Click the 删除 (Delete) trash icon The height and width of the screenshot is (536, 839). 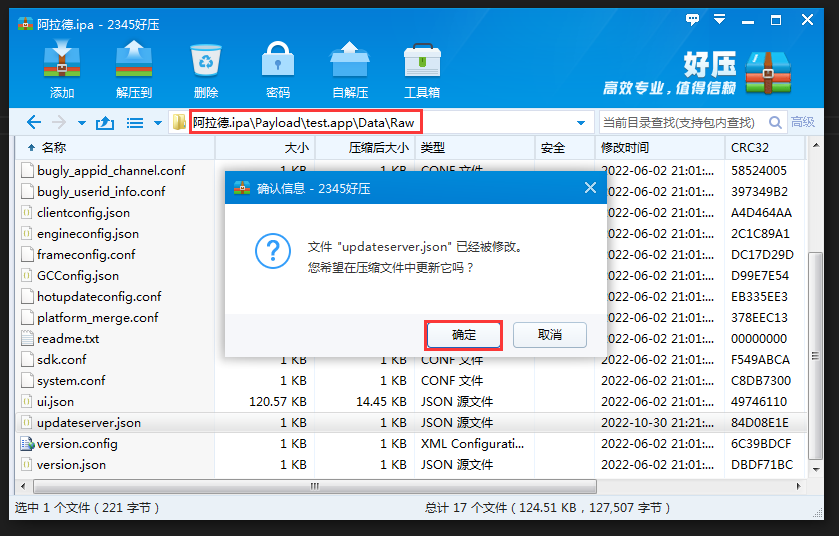206,70
